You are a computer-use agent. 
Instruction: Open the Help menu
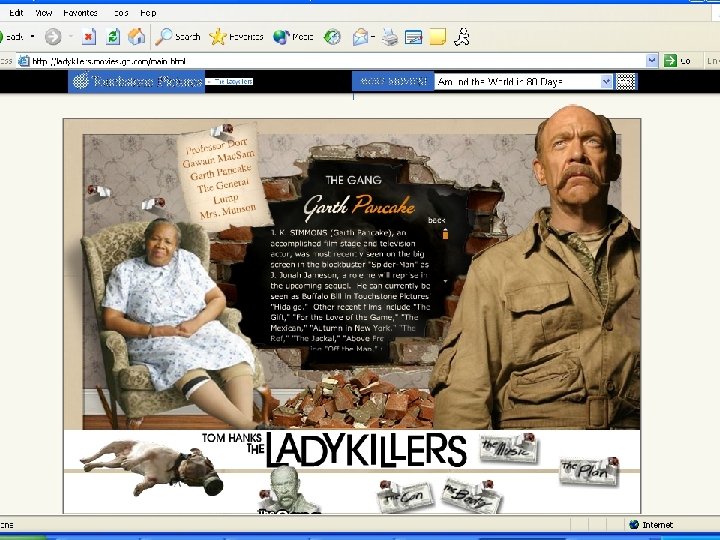(148, 13)
